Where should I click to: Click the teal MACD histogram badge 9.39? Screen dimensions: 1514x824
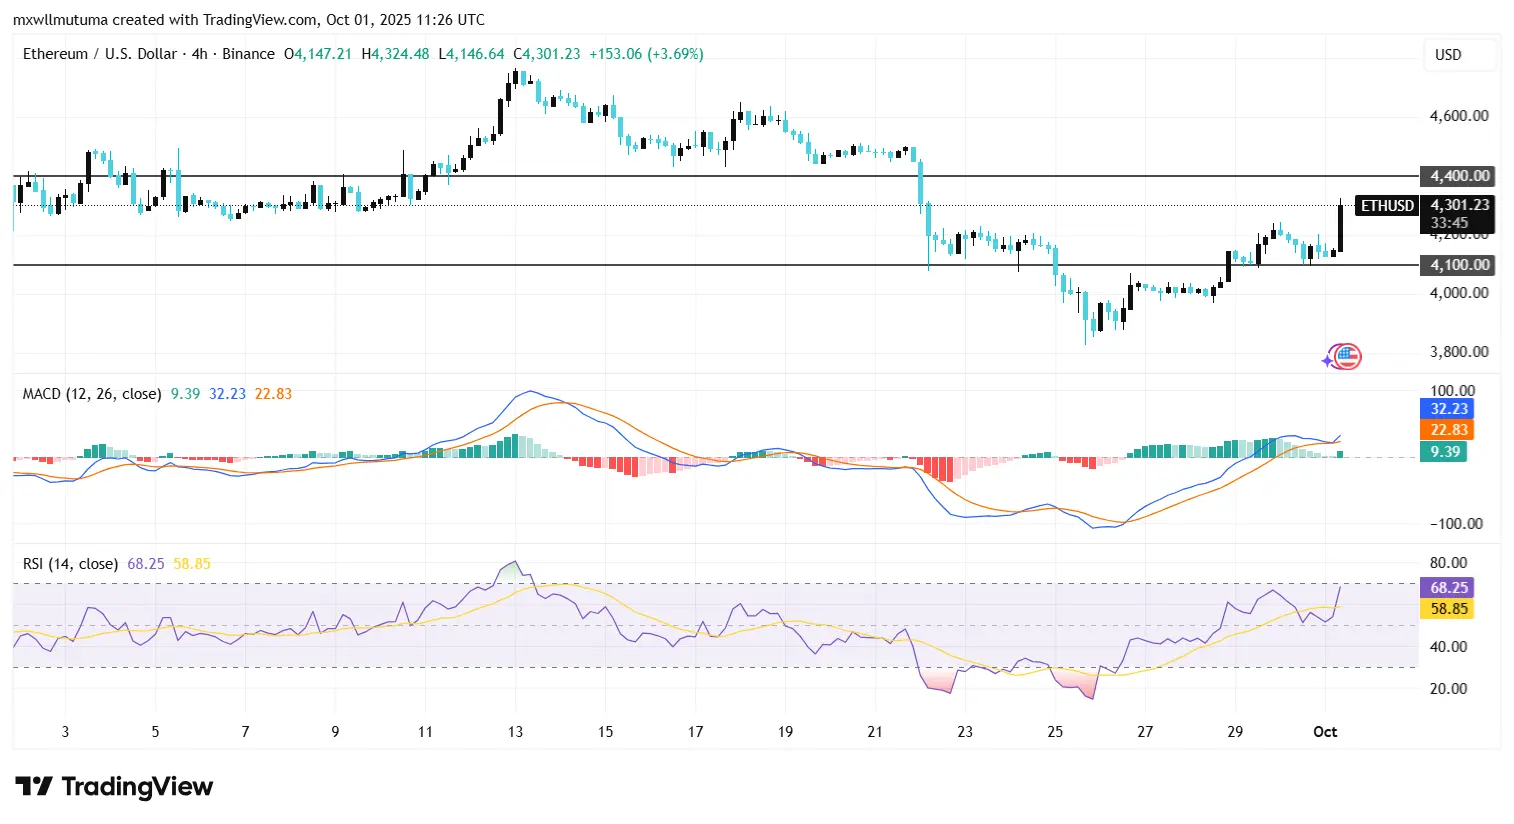[x=1444, y=452]
